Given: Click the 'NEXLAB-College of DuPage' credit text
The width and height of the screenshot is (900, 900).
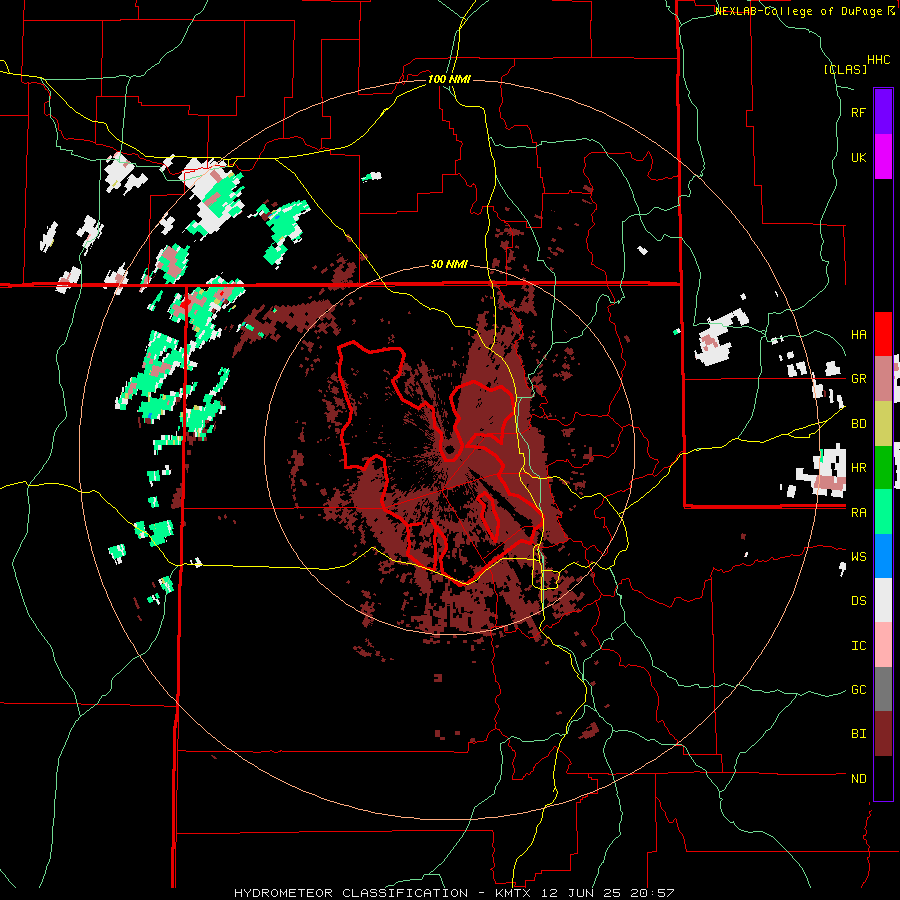Looking at the screenshot, I should 800,11.
